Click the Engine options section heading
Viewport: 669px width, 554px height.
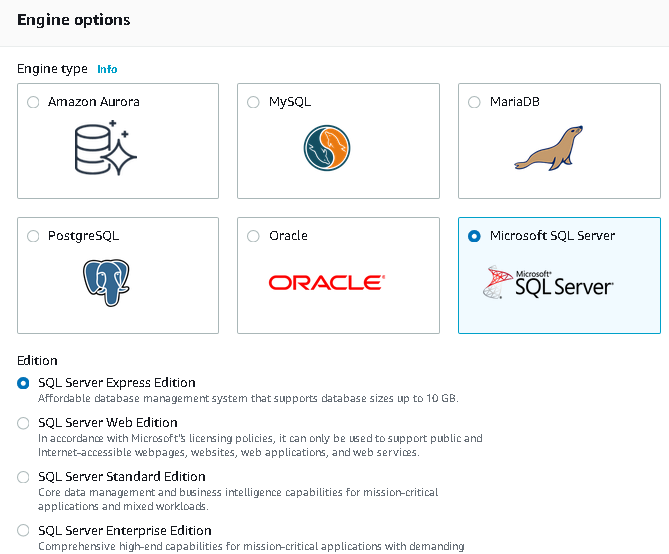click(74, 20)
